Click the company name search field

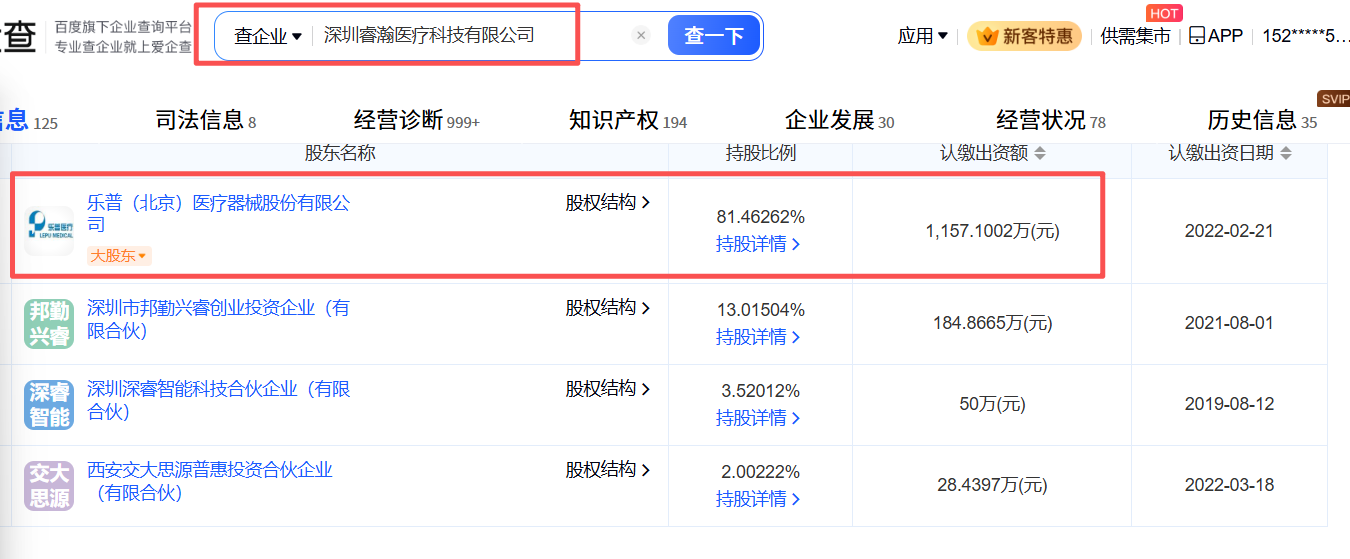[470, 36]
